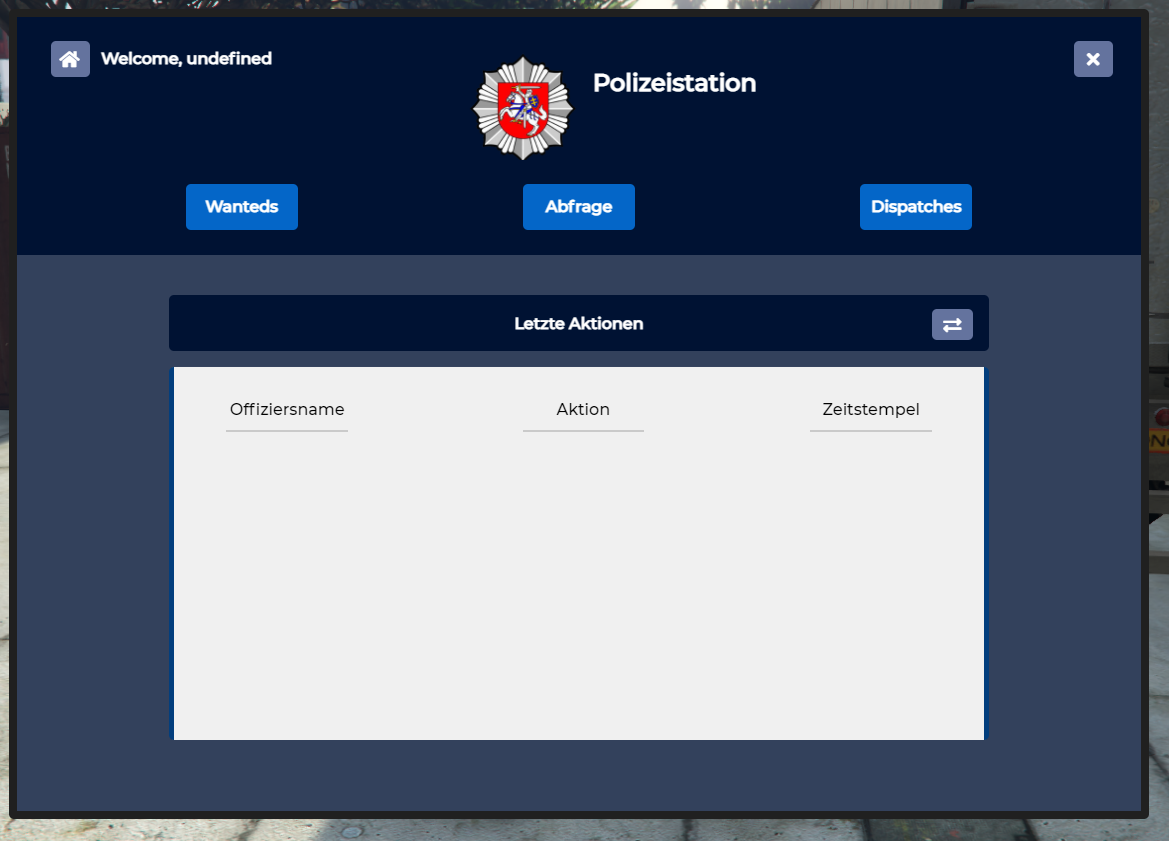
Task: Click the swap arrows icon in Letzte Aktionen
Action: tap(952, 324)
